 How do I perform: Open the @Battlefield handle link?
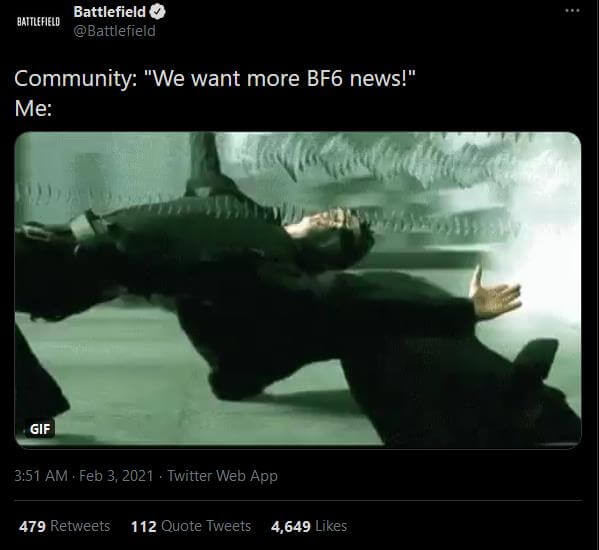[x=115, y=31]
